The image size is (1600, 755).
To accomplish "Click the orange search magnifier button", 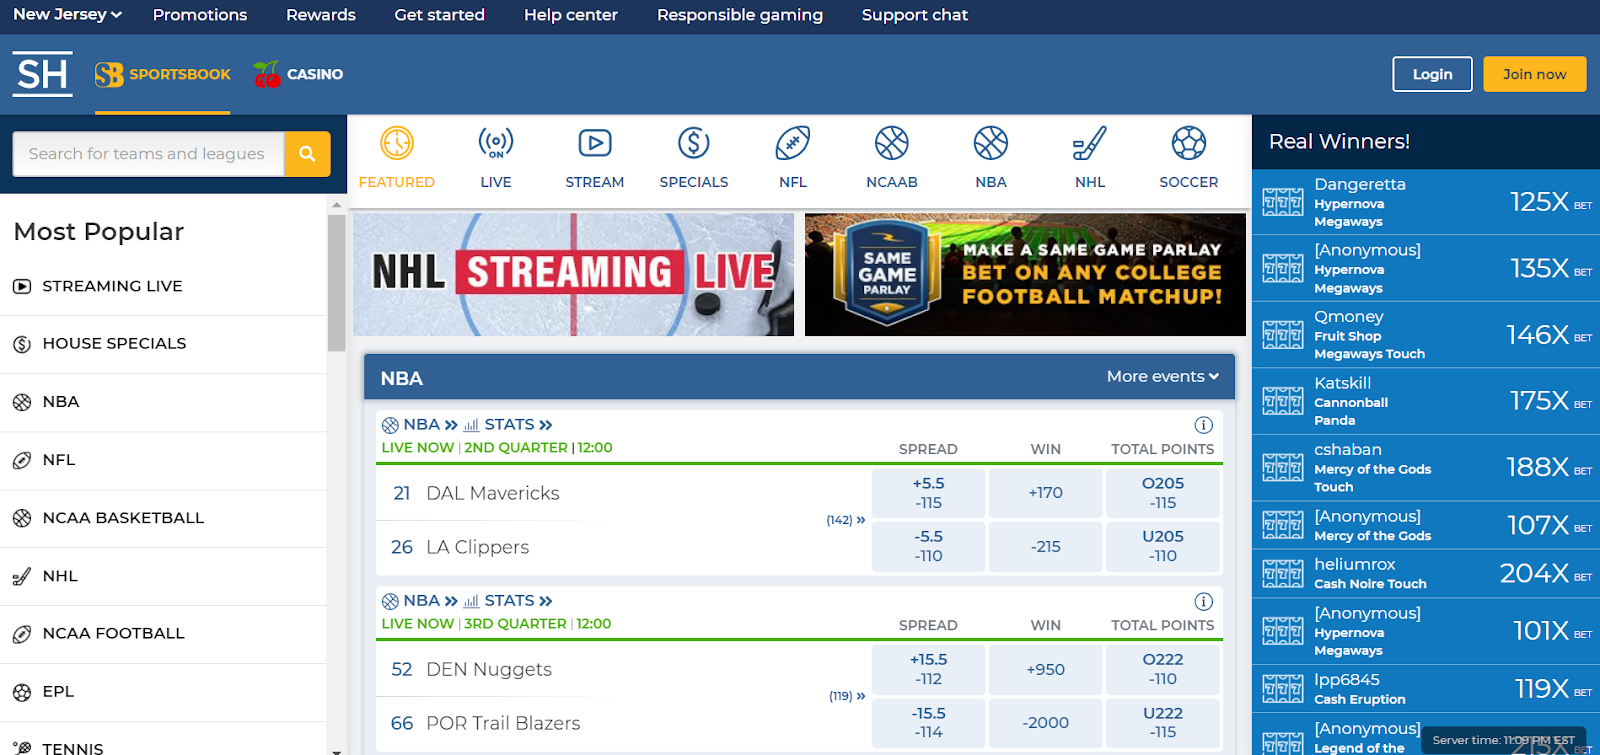I will click(x=307, y=154).
